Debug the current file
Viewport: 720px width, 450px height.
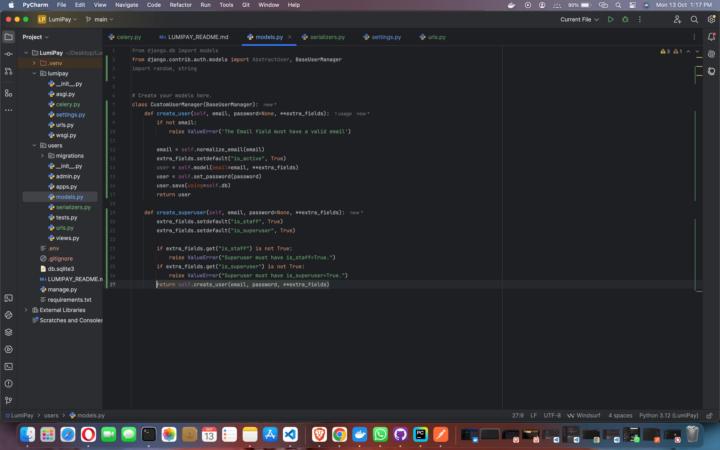tap(625, 19)
